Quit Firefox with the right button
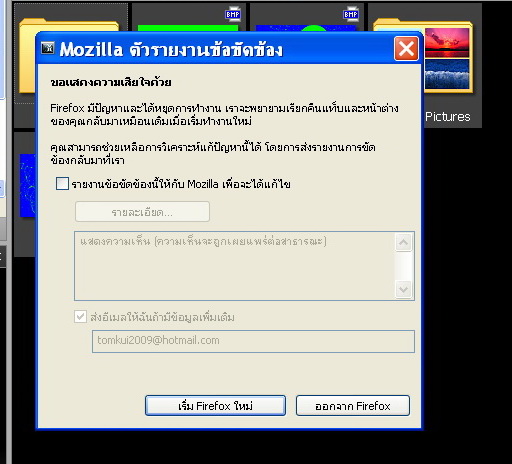The image size is (512, 464). tap(353, 406)
